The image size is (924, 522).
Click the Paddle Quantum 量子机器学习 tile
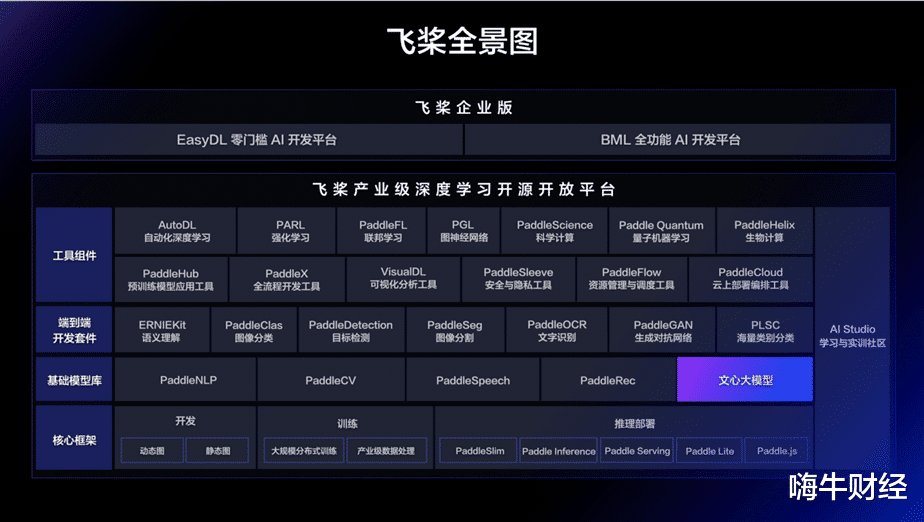tap(662, 231)
